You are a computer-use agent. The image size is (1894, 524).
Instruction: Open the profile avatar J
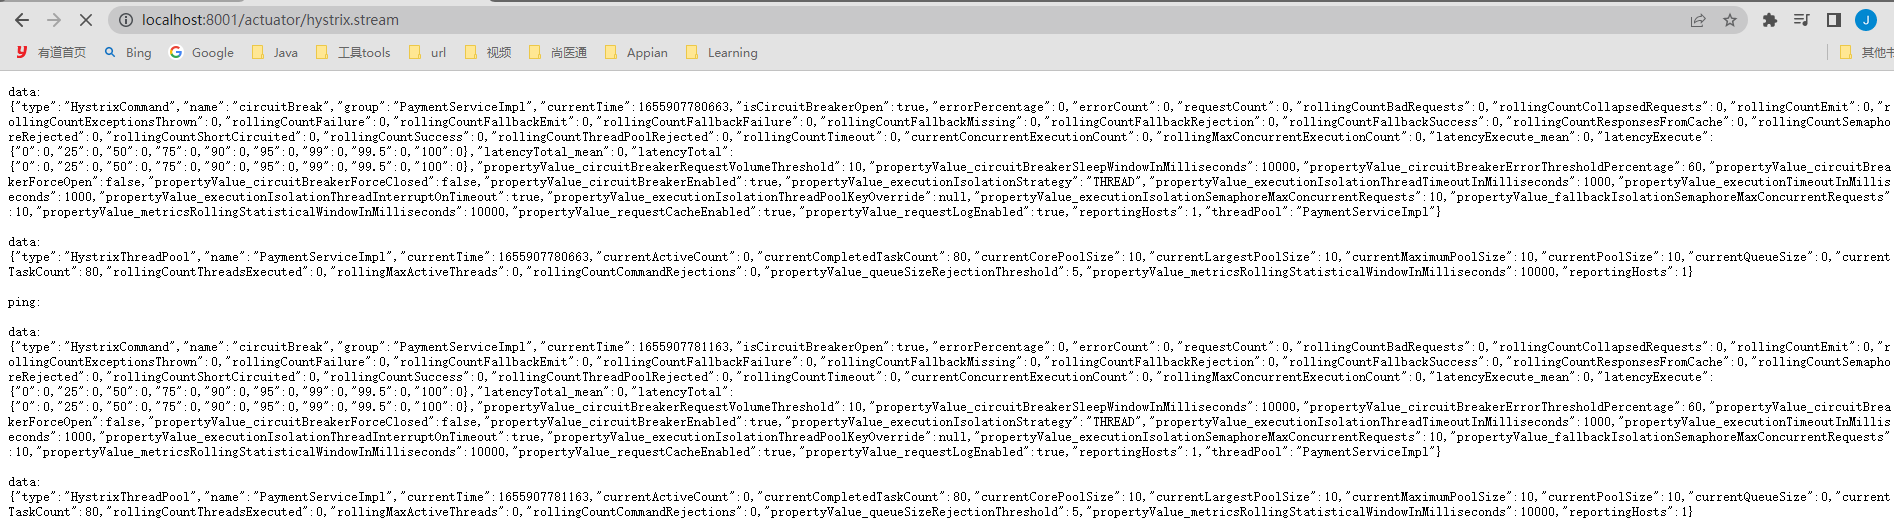point(1866,20)
